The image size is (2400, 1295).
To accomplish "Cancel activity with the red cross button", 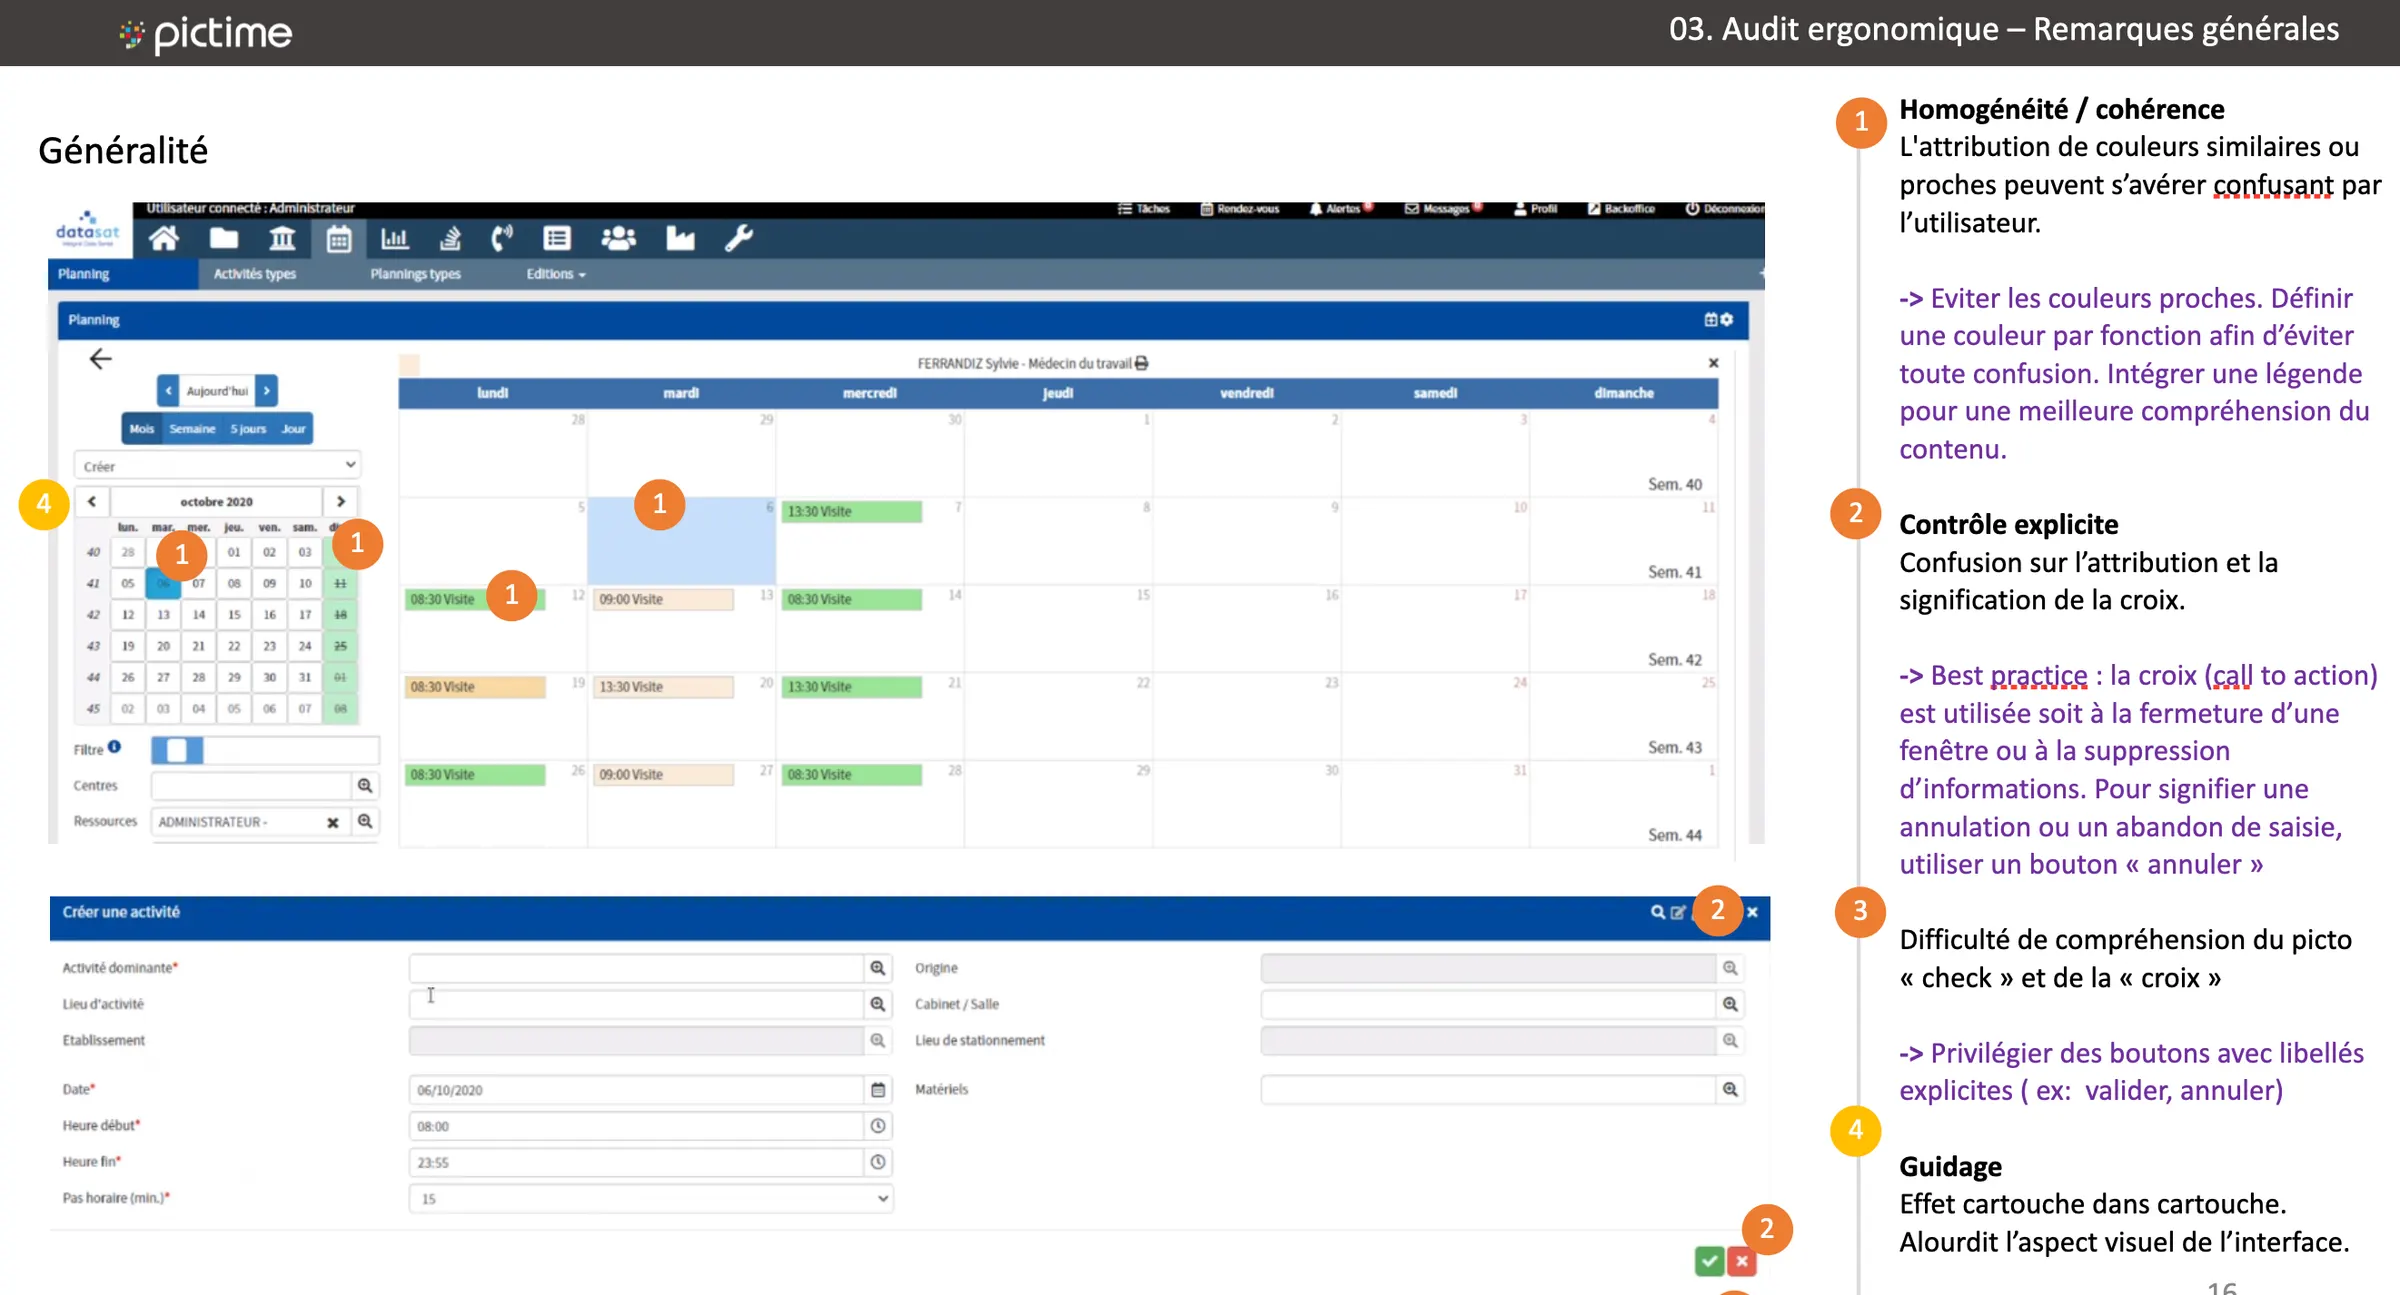I will point(1742,1261).
